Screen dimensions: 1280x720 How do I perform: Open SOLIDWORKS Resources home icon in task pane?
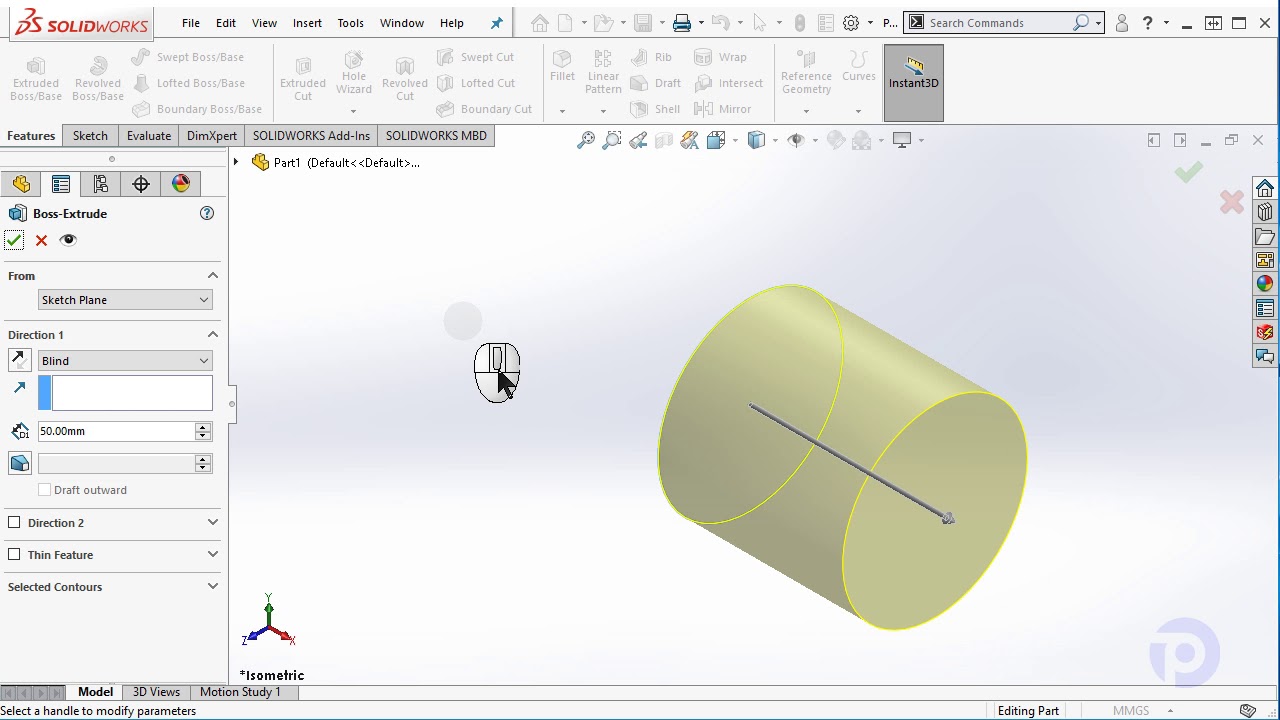click(x=1265, y=189)
